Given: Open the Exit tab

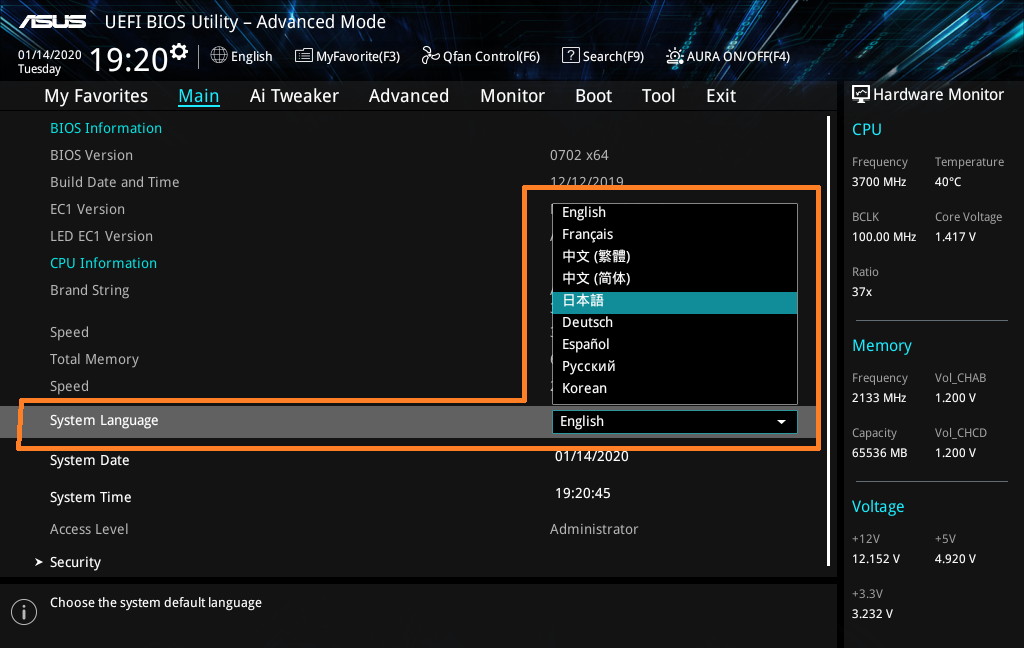Looking at the screenshot, I should (x=721, y=96).
